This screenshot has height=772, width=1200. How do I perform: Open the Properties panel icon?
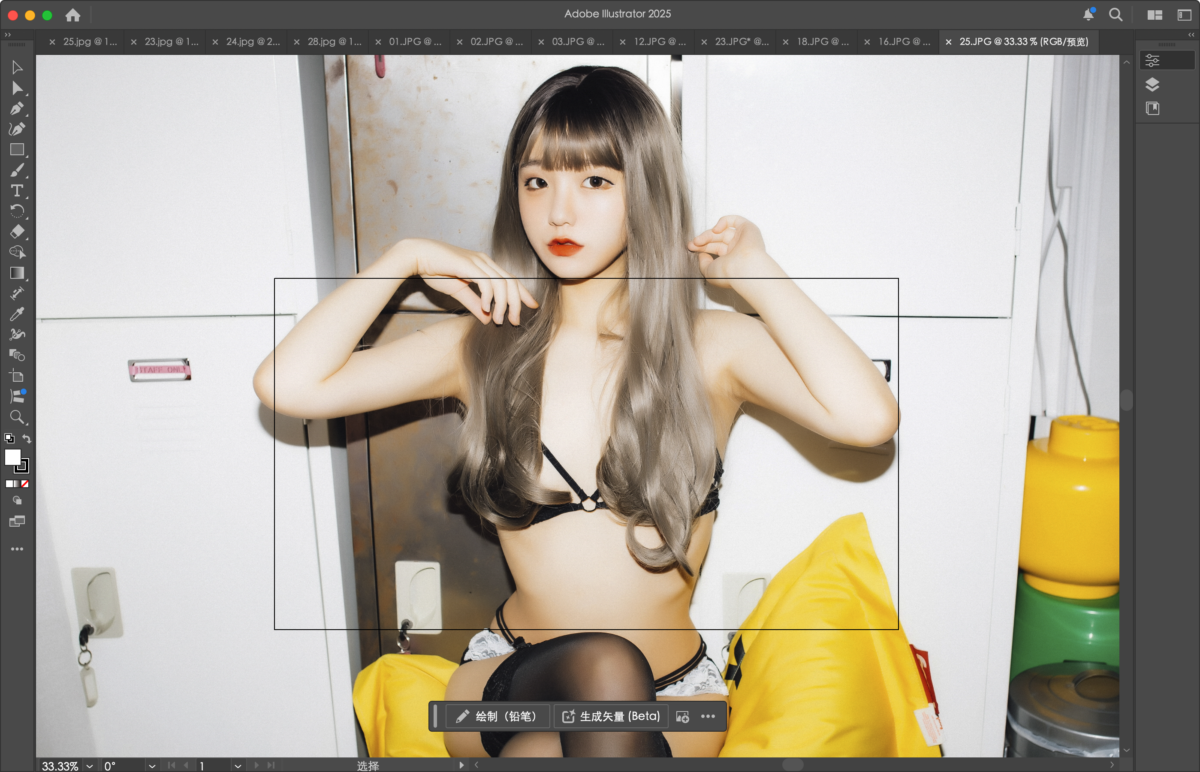point(1152,61)
